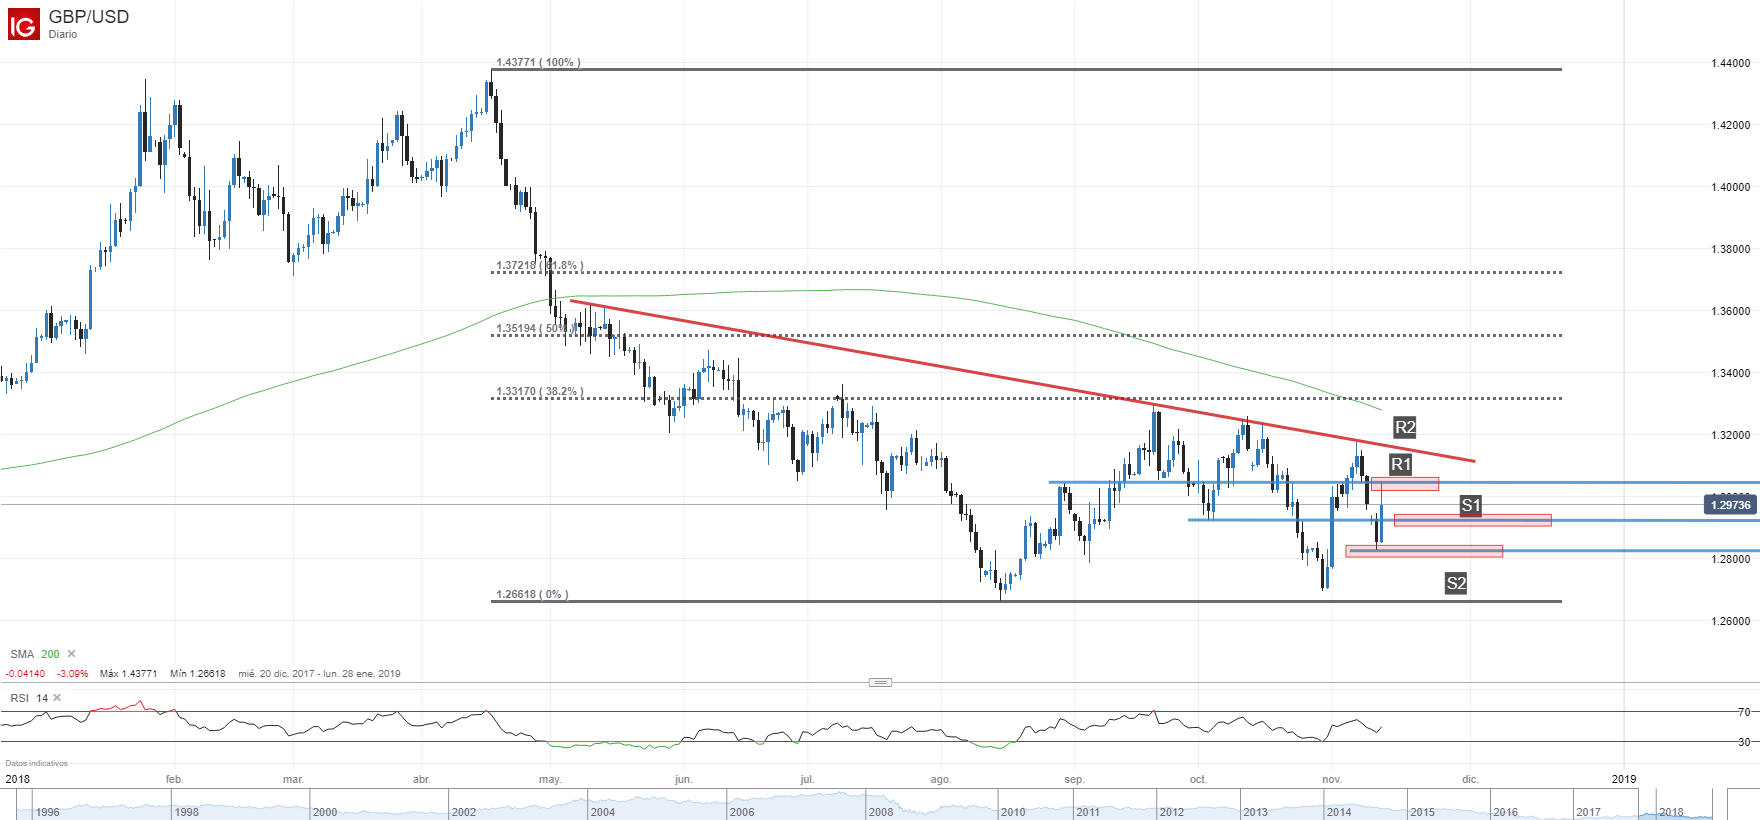
Task: Select the lowest red support zone rectangle
Action: [x=1424, y=551]
